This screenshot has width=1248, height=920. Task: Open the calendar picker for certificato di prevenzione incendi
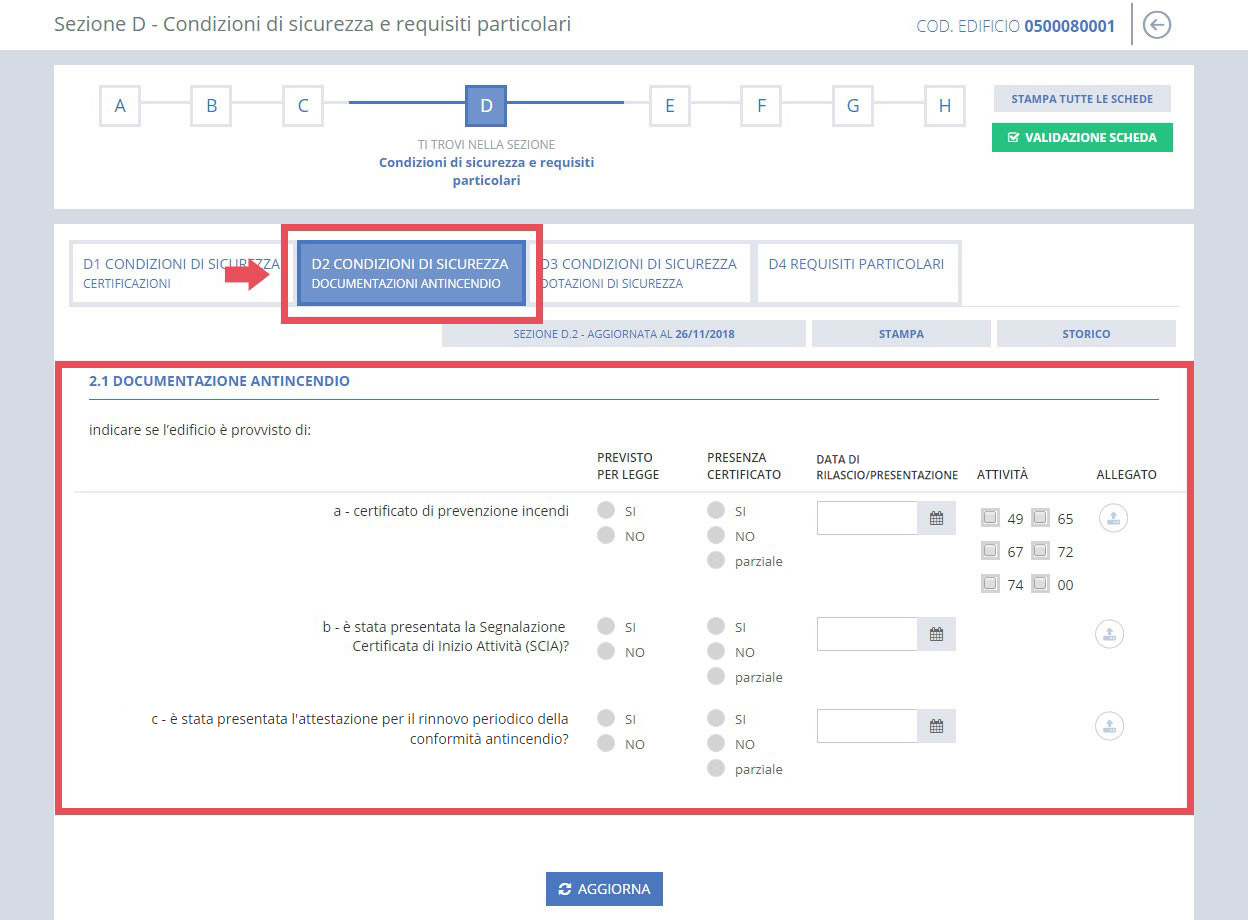point(936,517)
